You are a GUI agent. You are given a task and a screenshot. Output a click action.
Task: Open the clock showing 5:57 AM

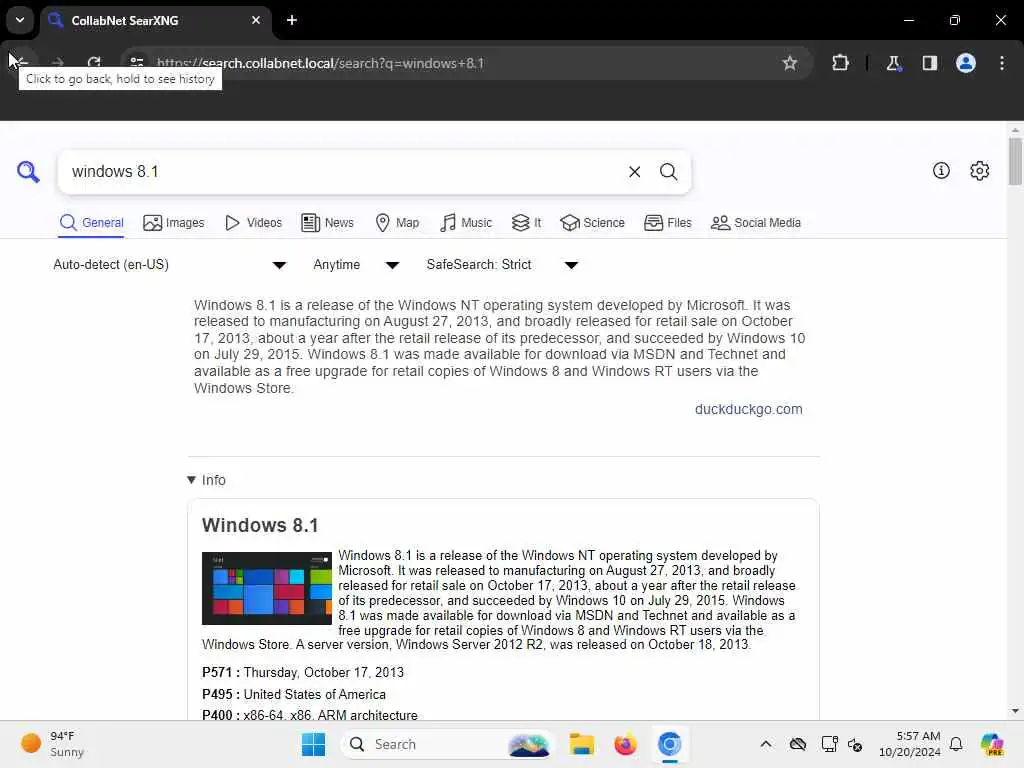(909, 744)
